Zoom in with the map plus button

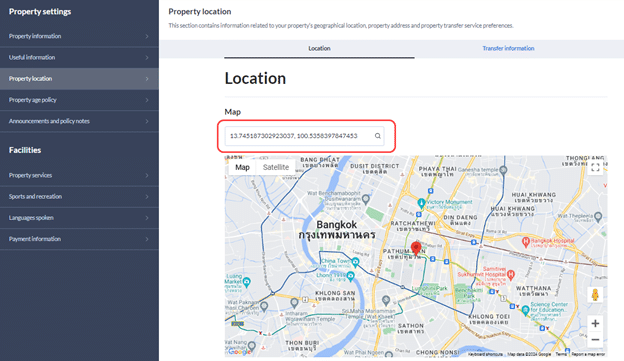click(x=595, y=323)
